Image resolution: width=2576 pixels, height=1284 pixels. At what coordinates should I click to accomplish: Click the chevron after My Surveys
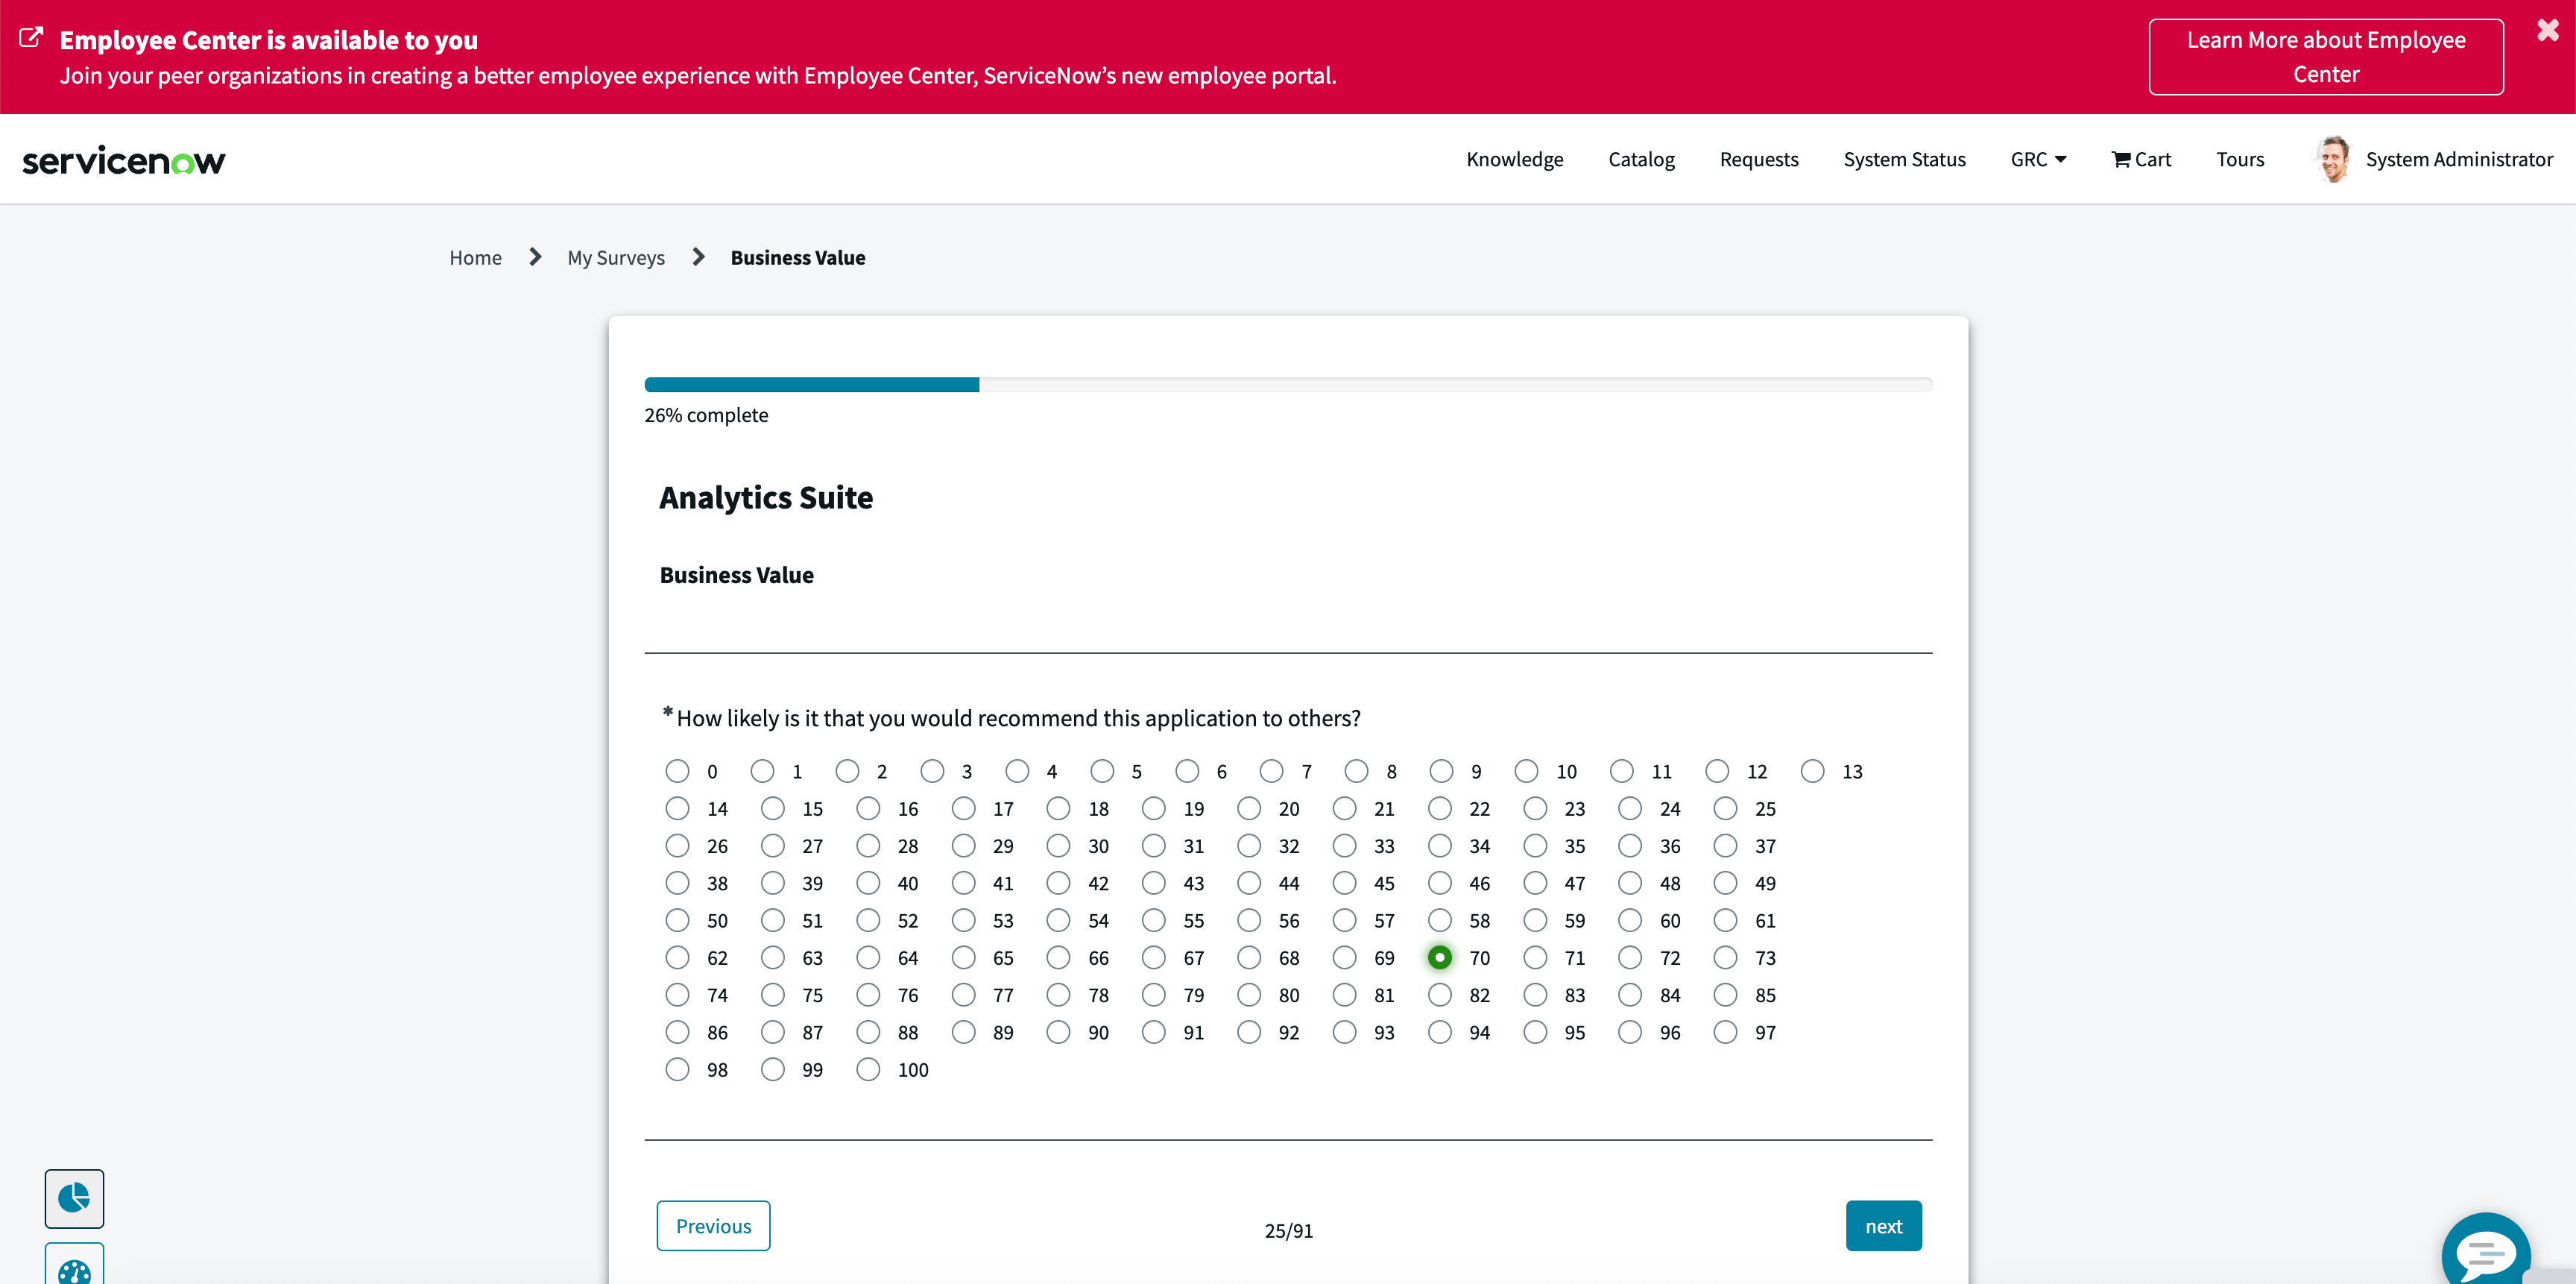(698, 257)
